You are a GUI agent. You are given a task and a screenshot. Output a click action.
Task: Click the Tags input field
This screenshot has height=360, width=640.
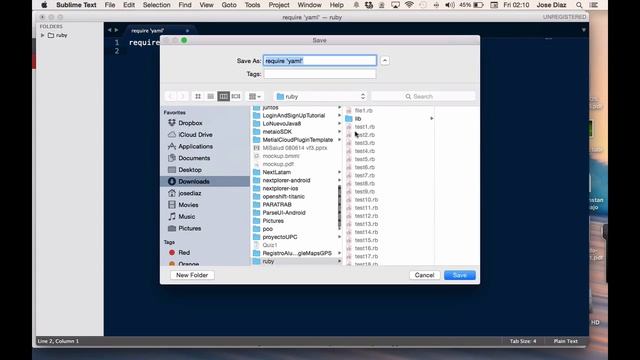(x=320, y=74)
